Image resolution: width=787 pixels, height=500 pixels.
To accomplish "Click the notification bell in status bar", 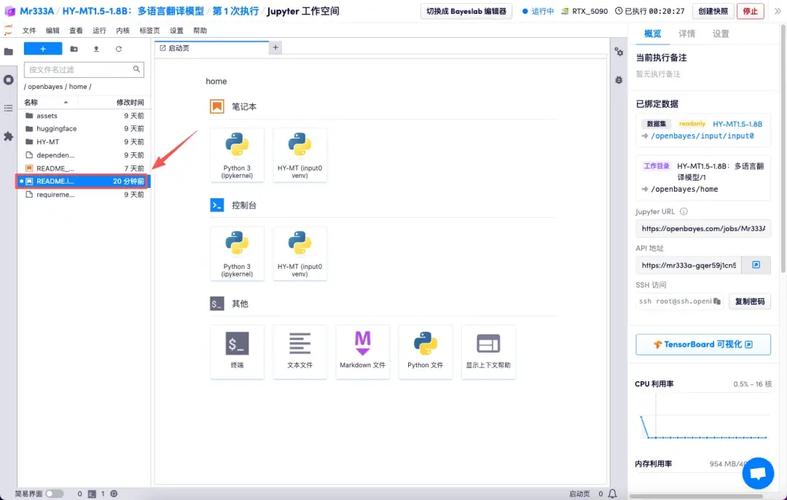I will click(612, 494).
